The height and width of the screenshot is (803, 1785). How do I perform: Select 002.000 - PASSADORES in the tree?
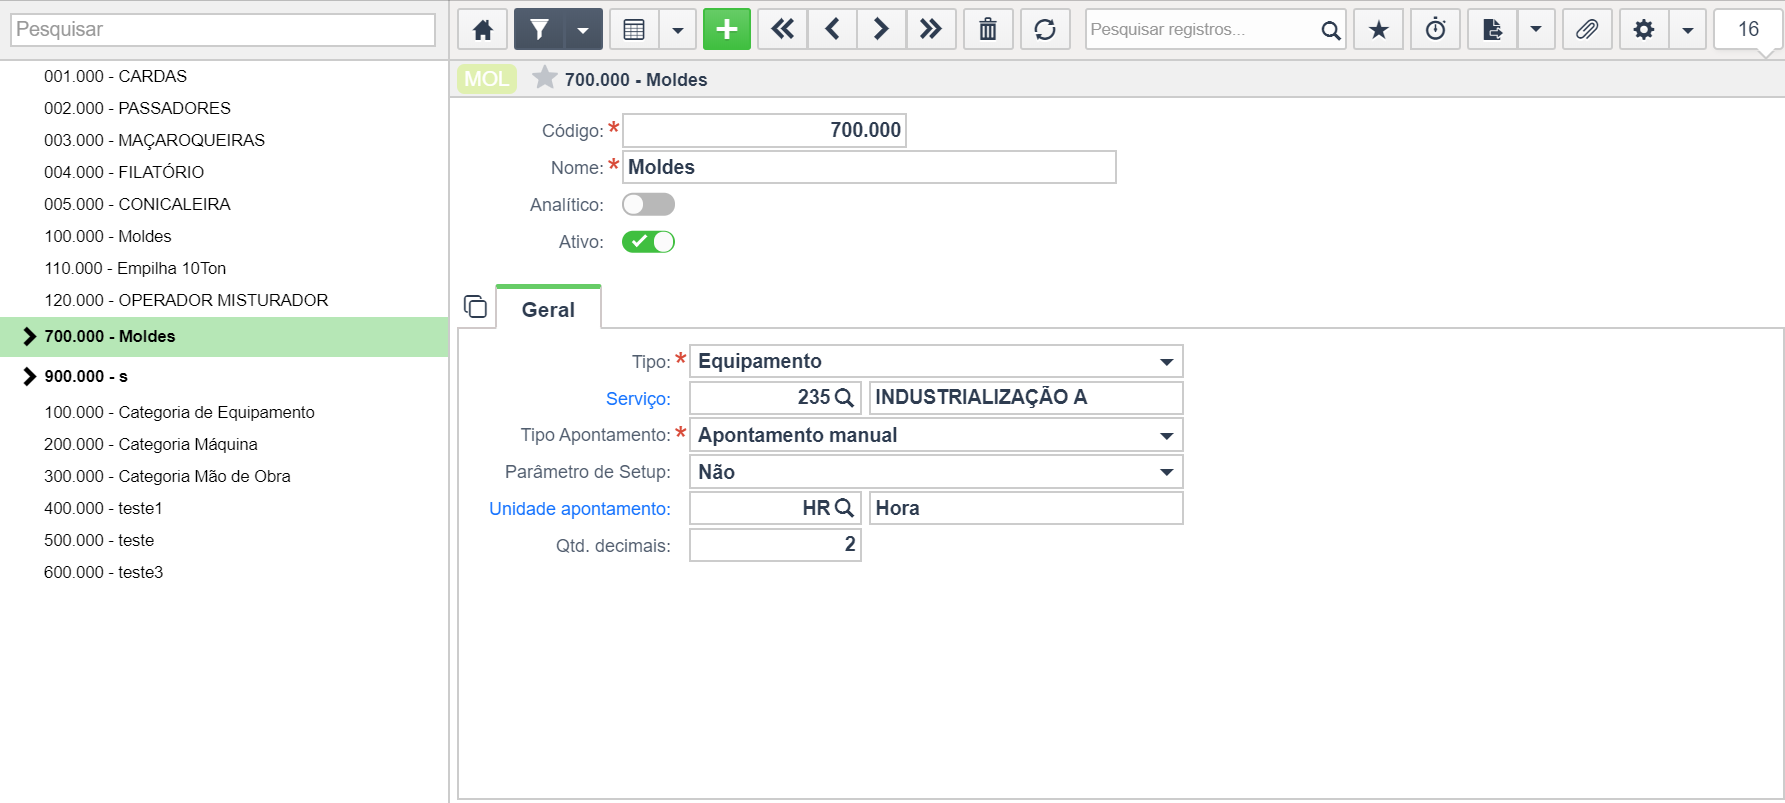[x=137, y=108]
